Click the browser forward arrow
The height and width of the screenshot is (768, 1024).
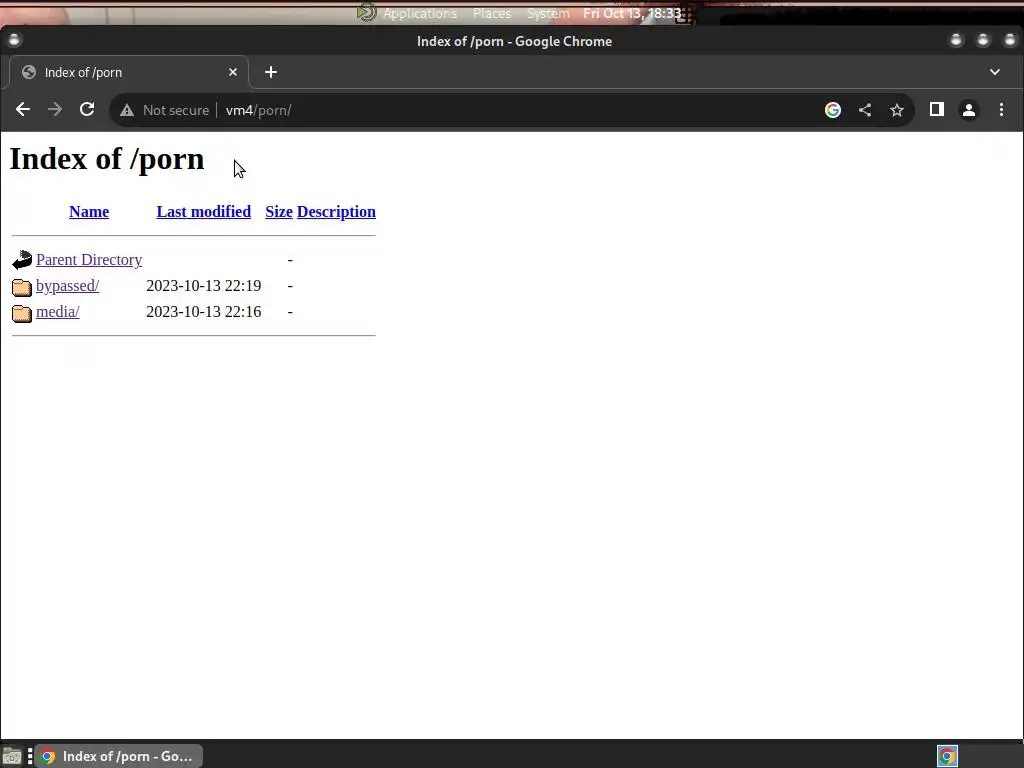click(x=55, y=110)
